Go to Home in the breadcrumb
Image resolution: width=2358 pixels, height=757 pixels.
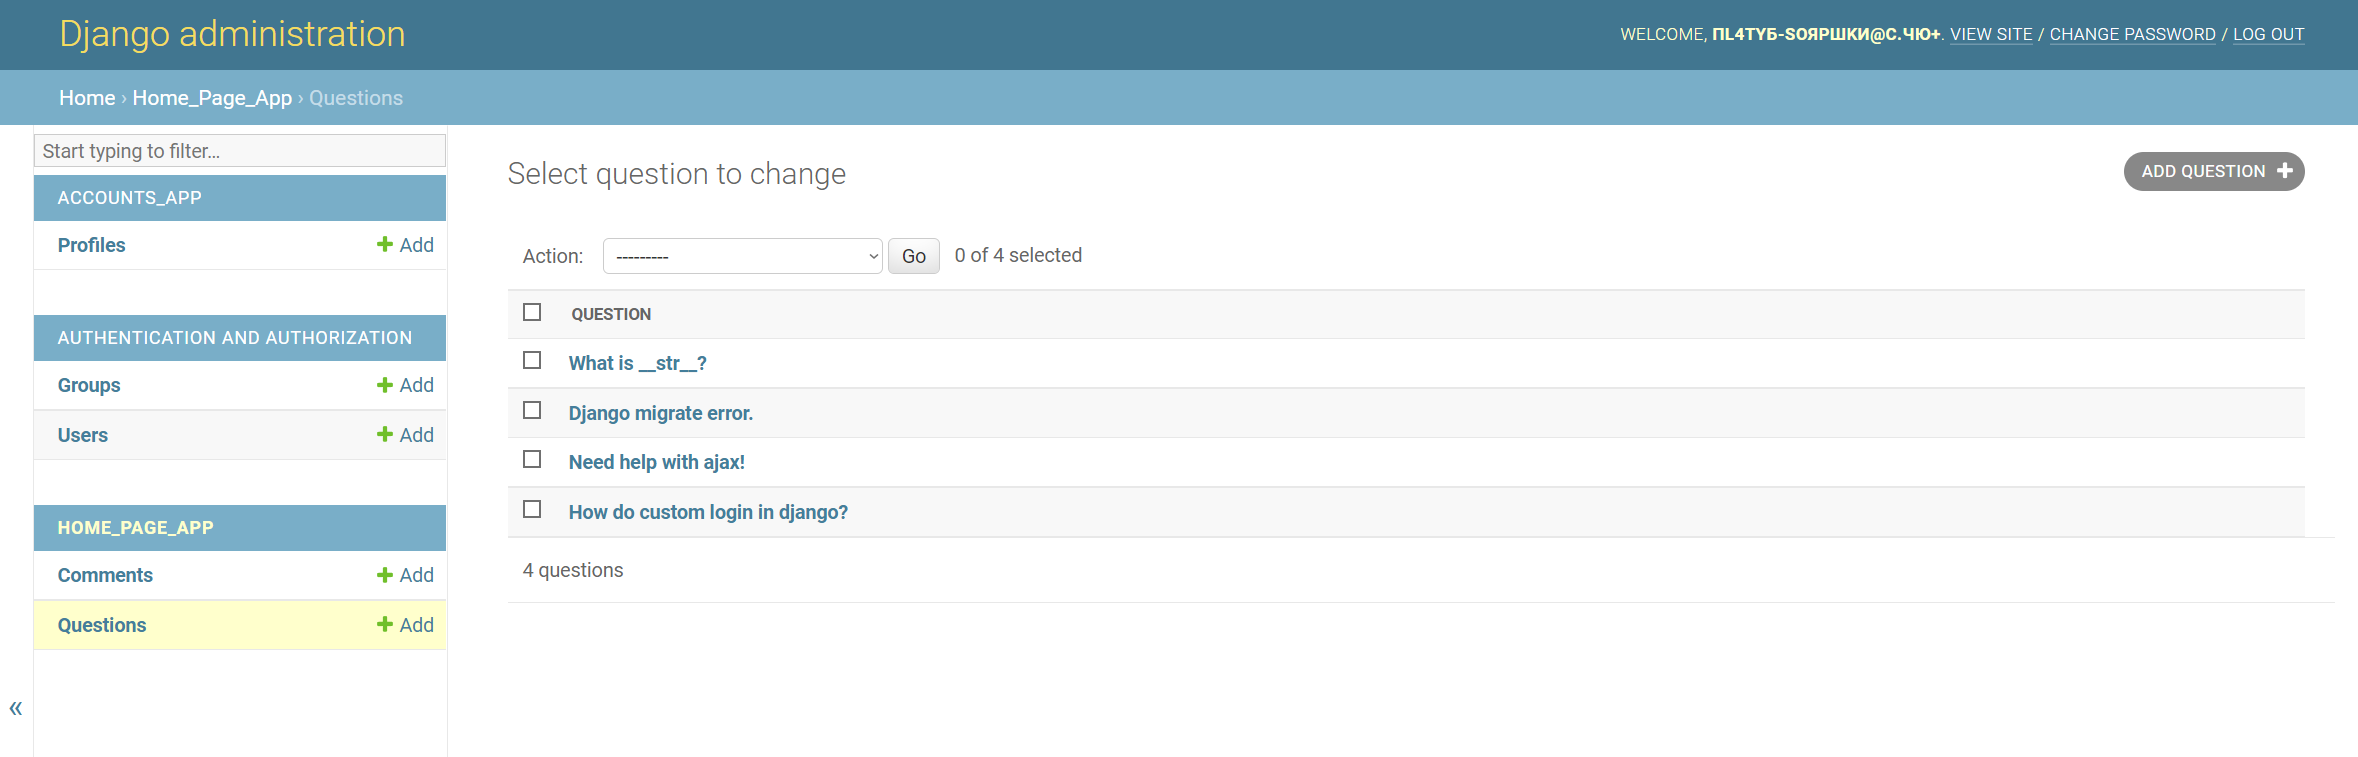pyautogui.click(x=87, y=98)
